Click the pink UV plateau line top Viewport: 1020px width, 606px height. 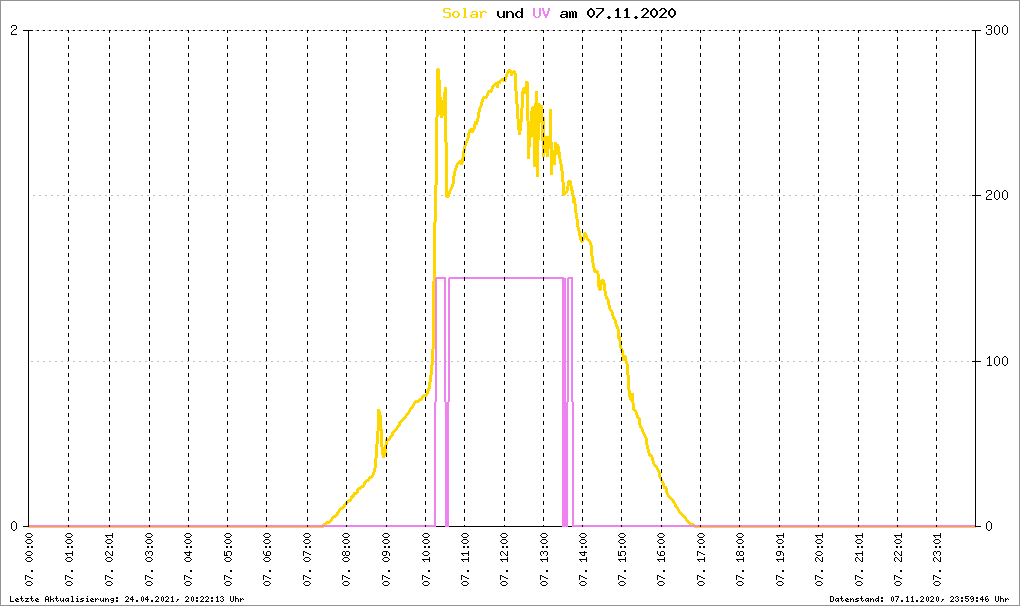(x=505, y=278)
